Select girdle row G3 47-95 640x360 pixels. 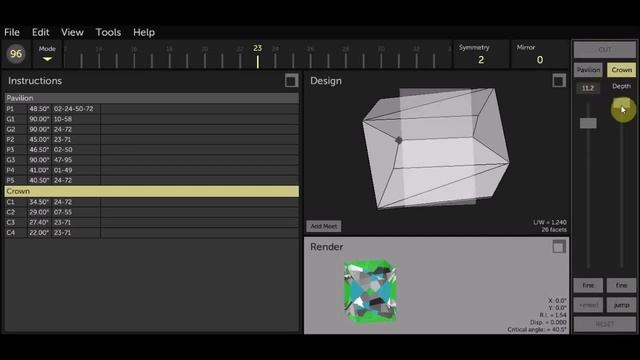(x=151, y=160)
